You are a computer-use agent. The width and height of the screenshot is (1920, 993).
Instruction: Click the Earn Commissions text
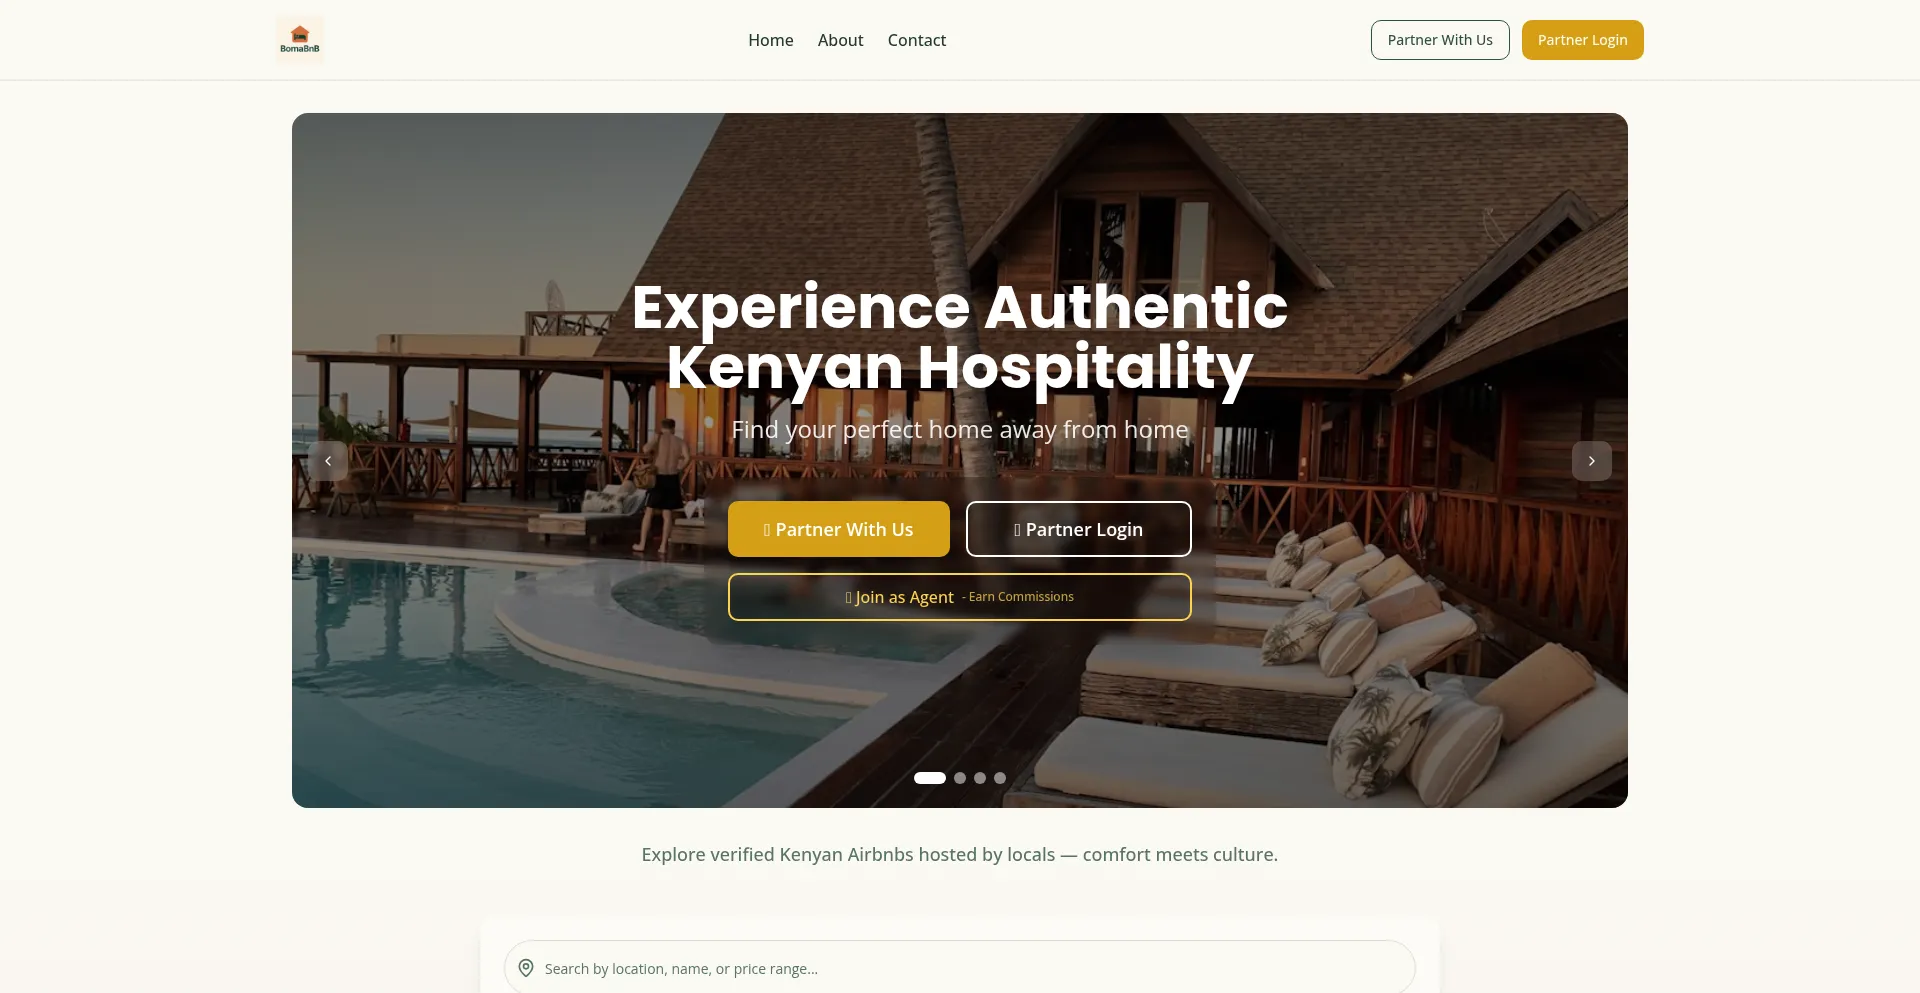pyautogui.click(x=1021, y=597)
